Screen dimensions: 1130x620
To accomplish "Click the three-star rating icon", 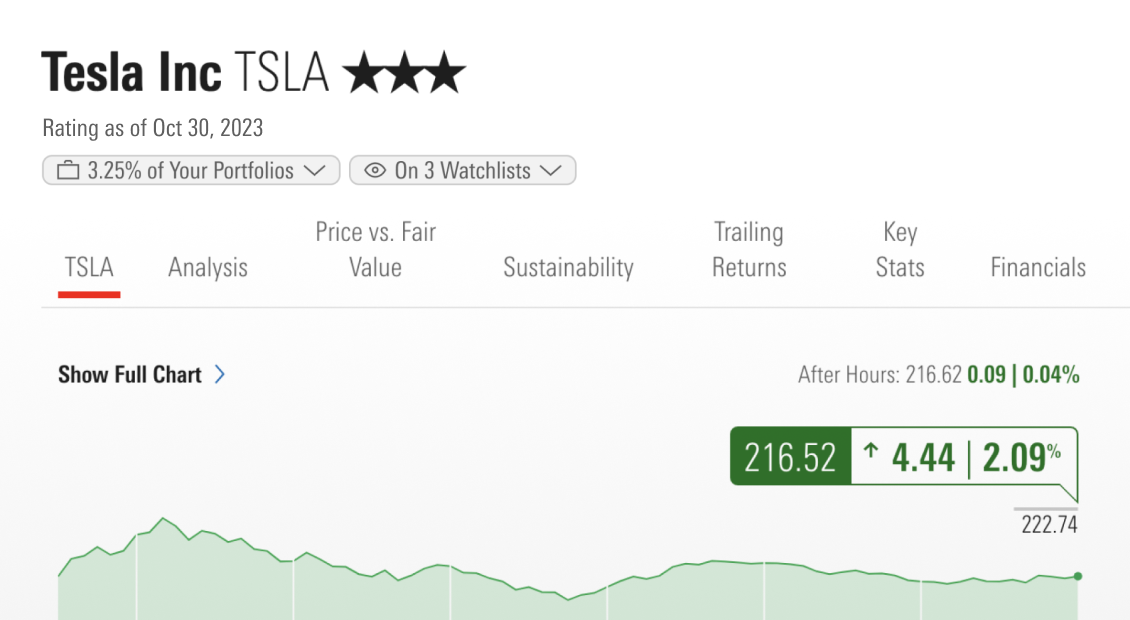I will click(x=404, y=74).
